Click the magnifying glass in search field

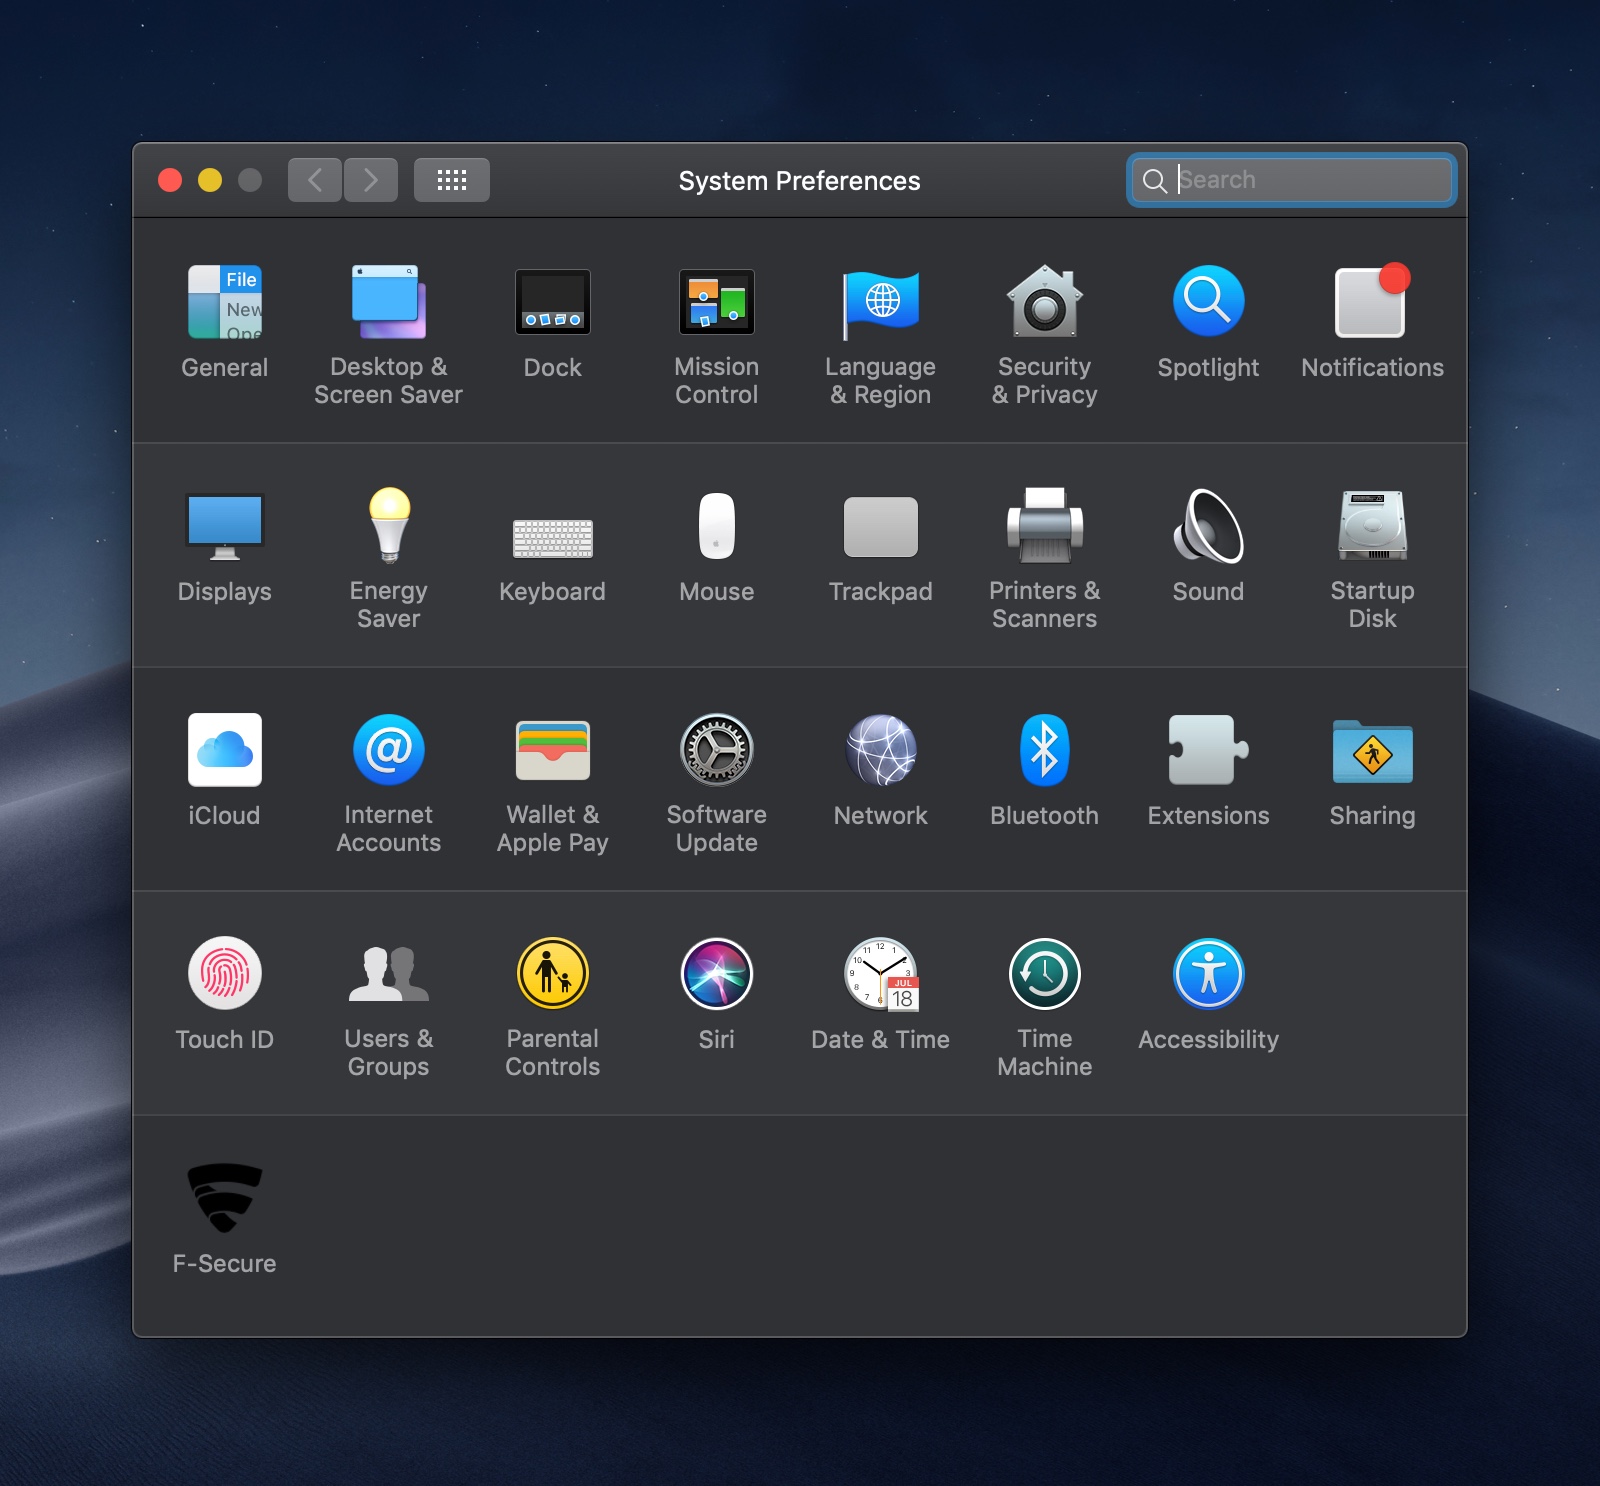1154,181
